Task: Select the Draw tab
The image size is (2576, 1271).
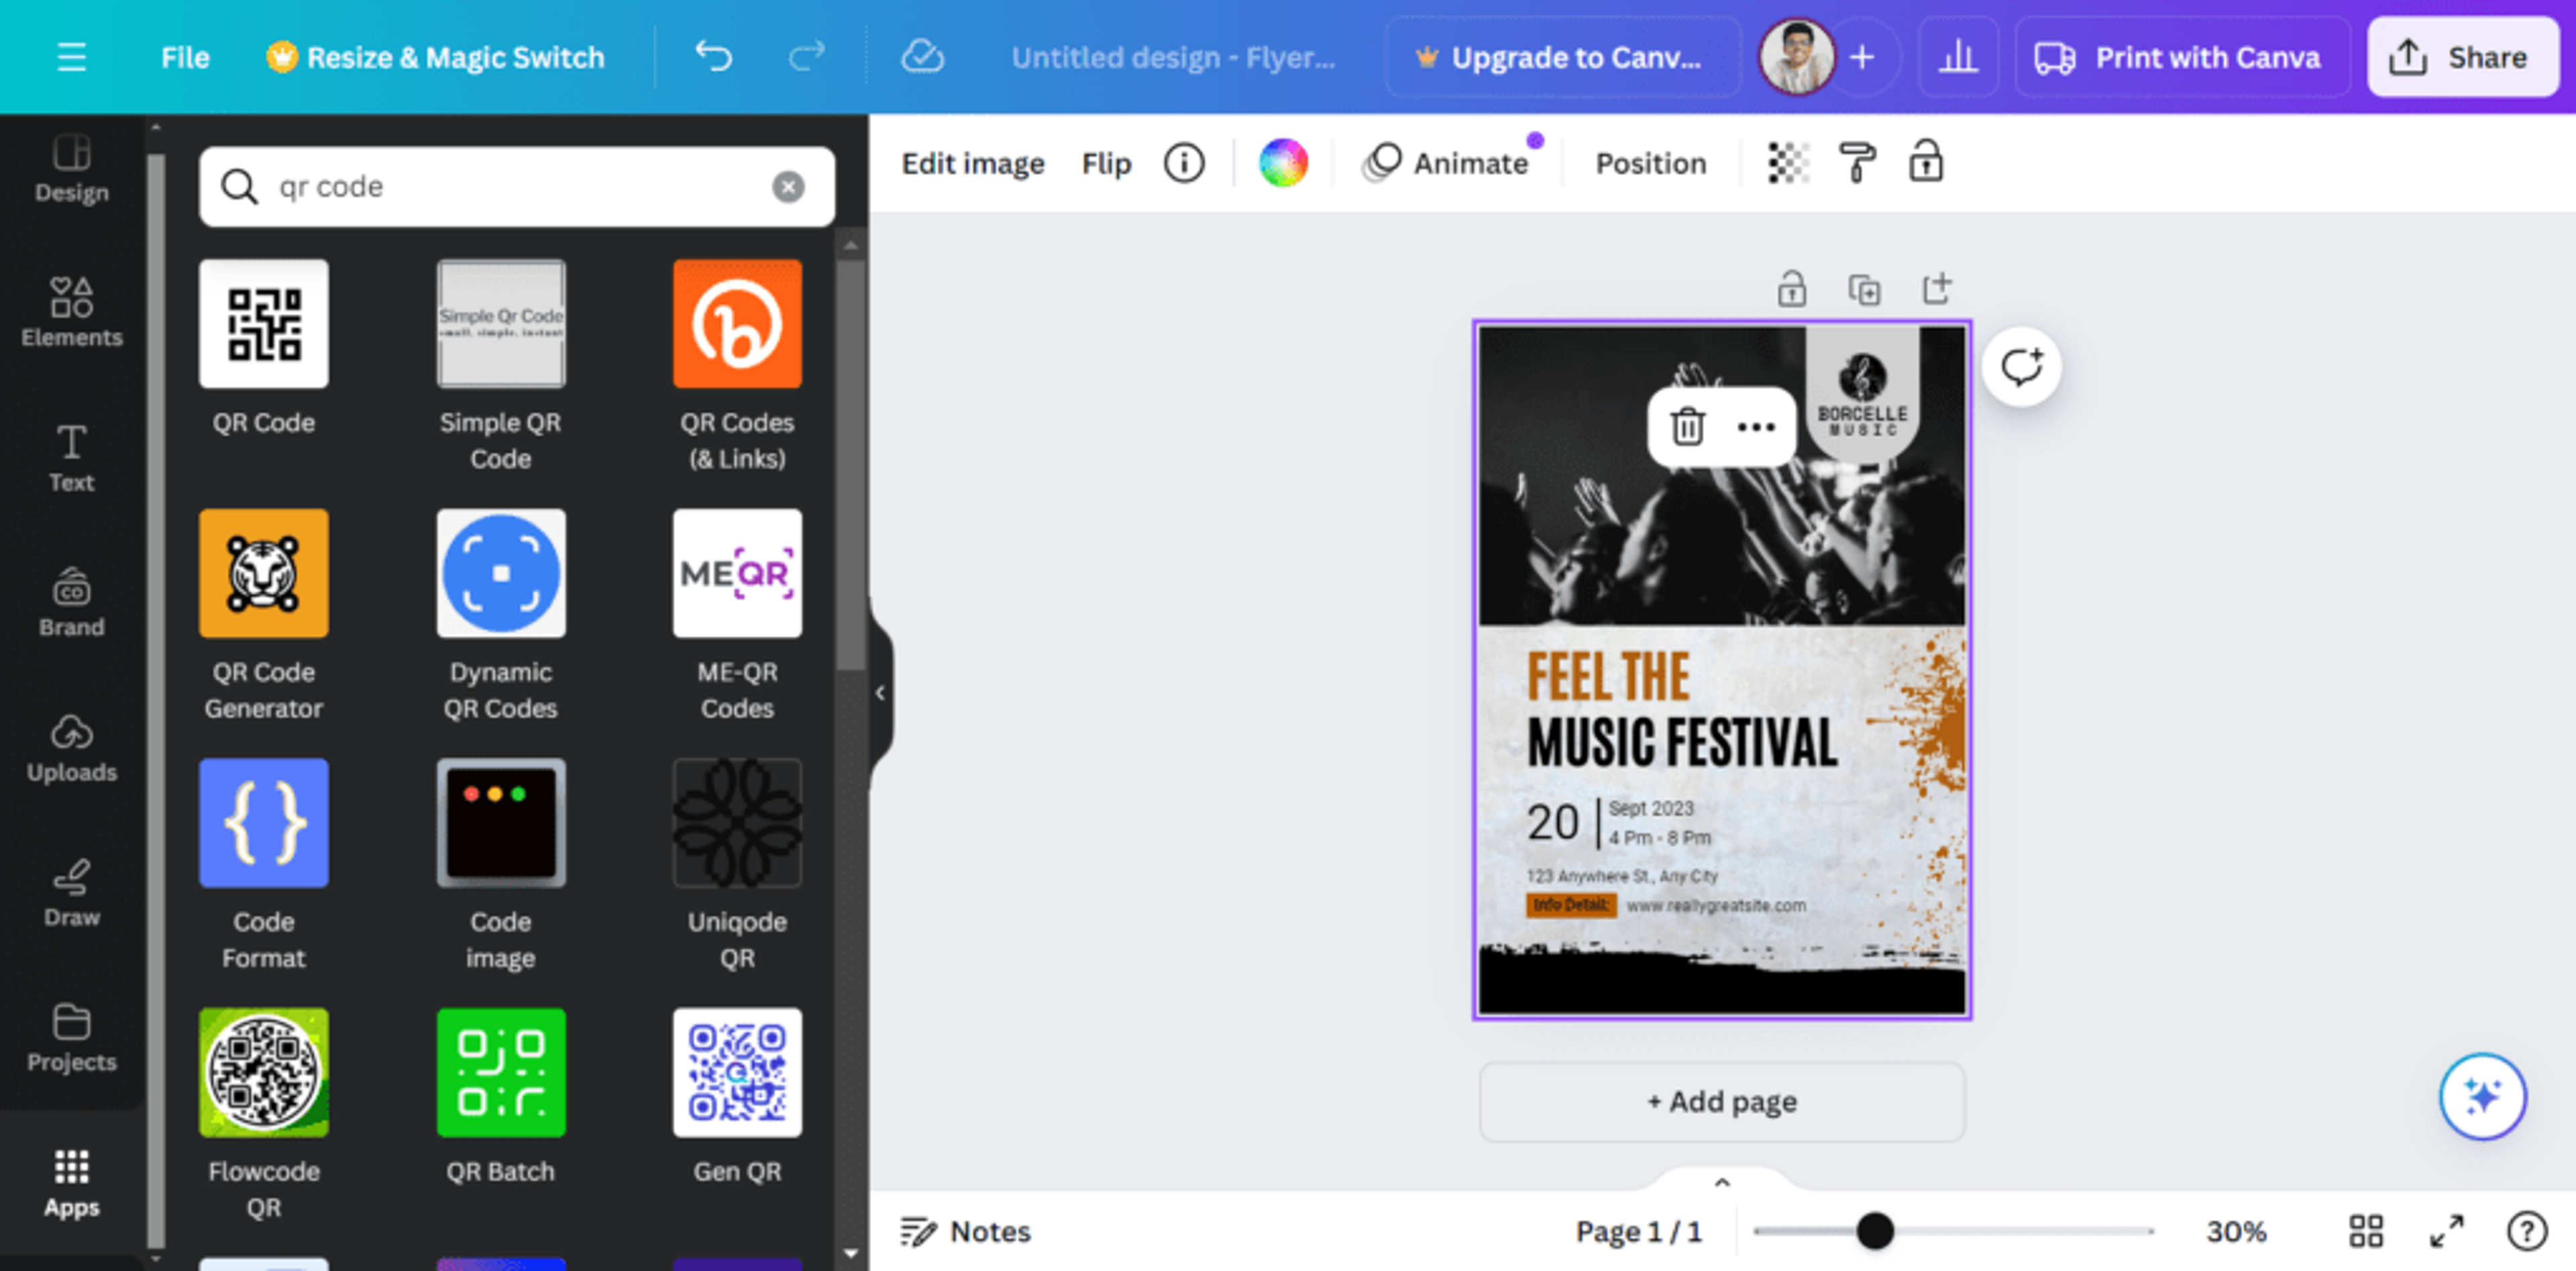Action: tap(72, 892)
